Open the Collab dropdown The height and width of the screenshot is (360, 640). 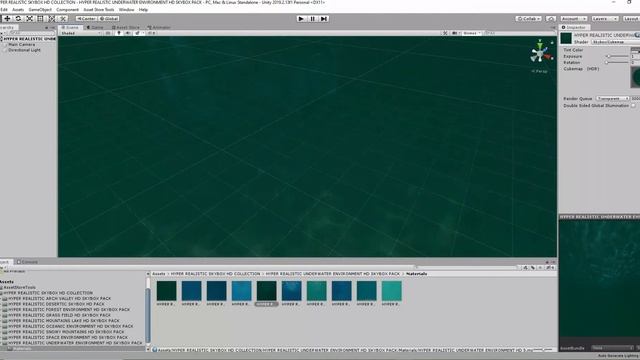pos(529,19)
